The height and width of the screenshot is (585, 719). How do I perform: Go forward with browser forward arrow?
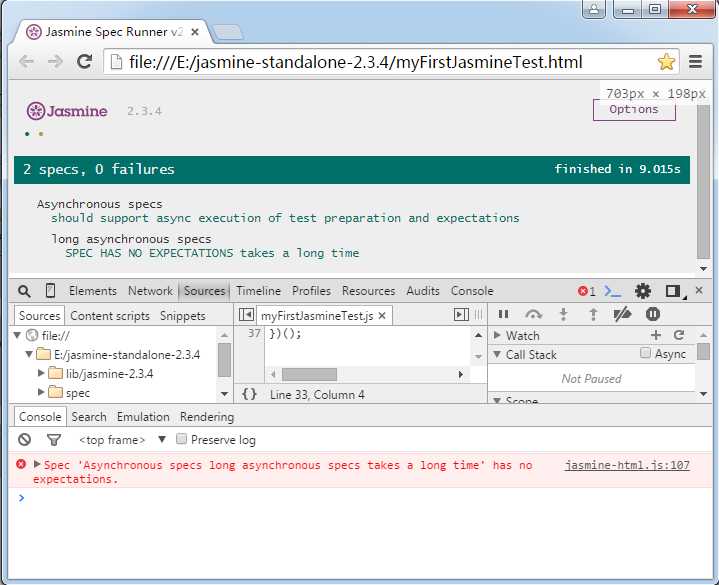[x=55, y=61]
